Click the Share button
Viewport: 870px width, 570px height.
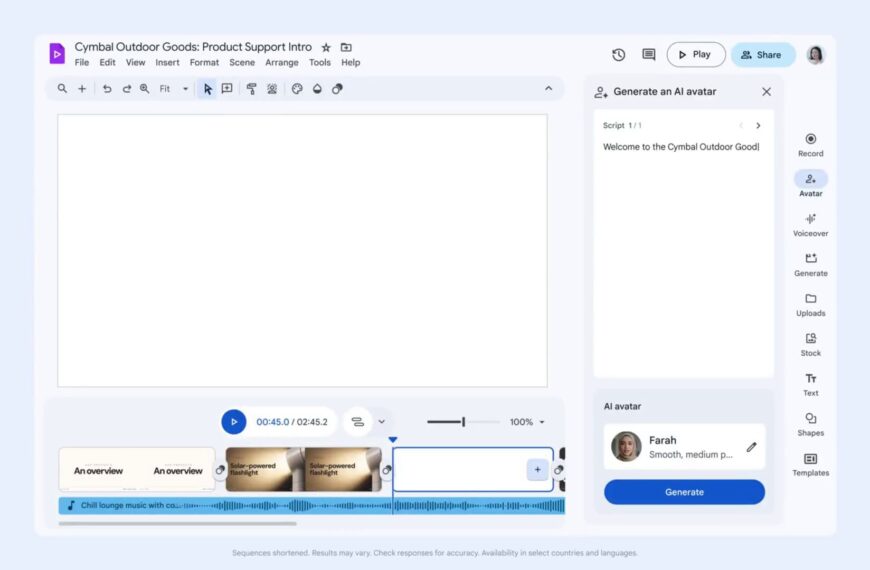(x=762, y=55)
